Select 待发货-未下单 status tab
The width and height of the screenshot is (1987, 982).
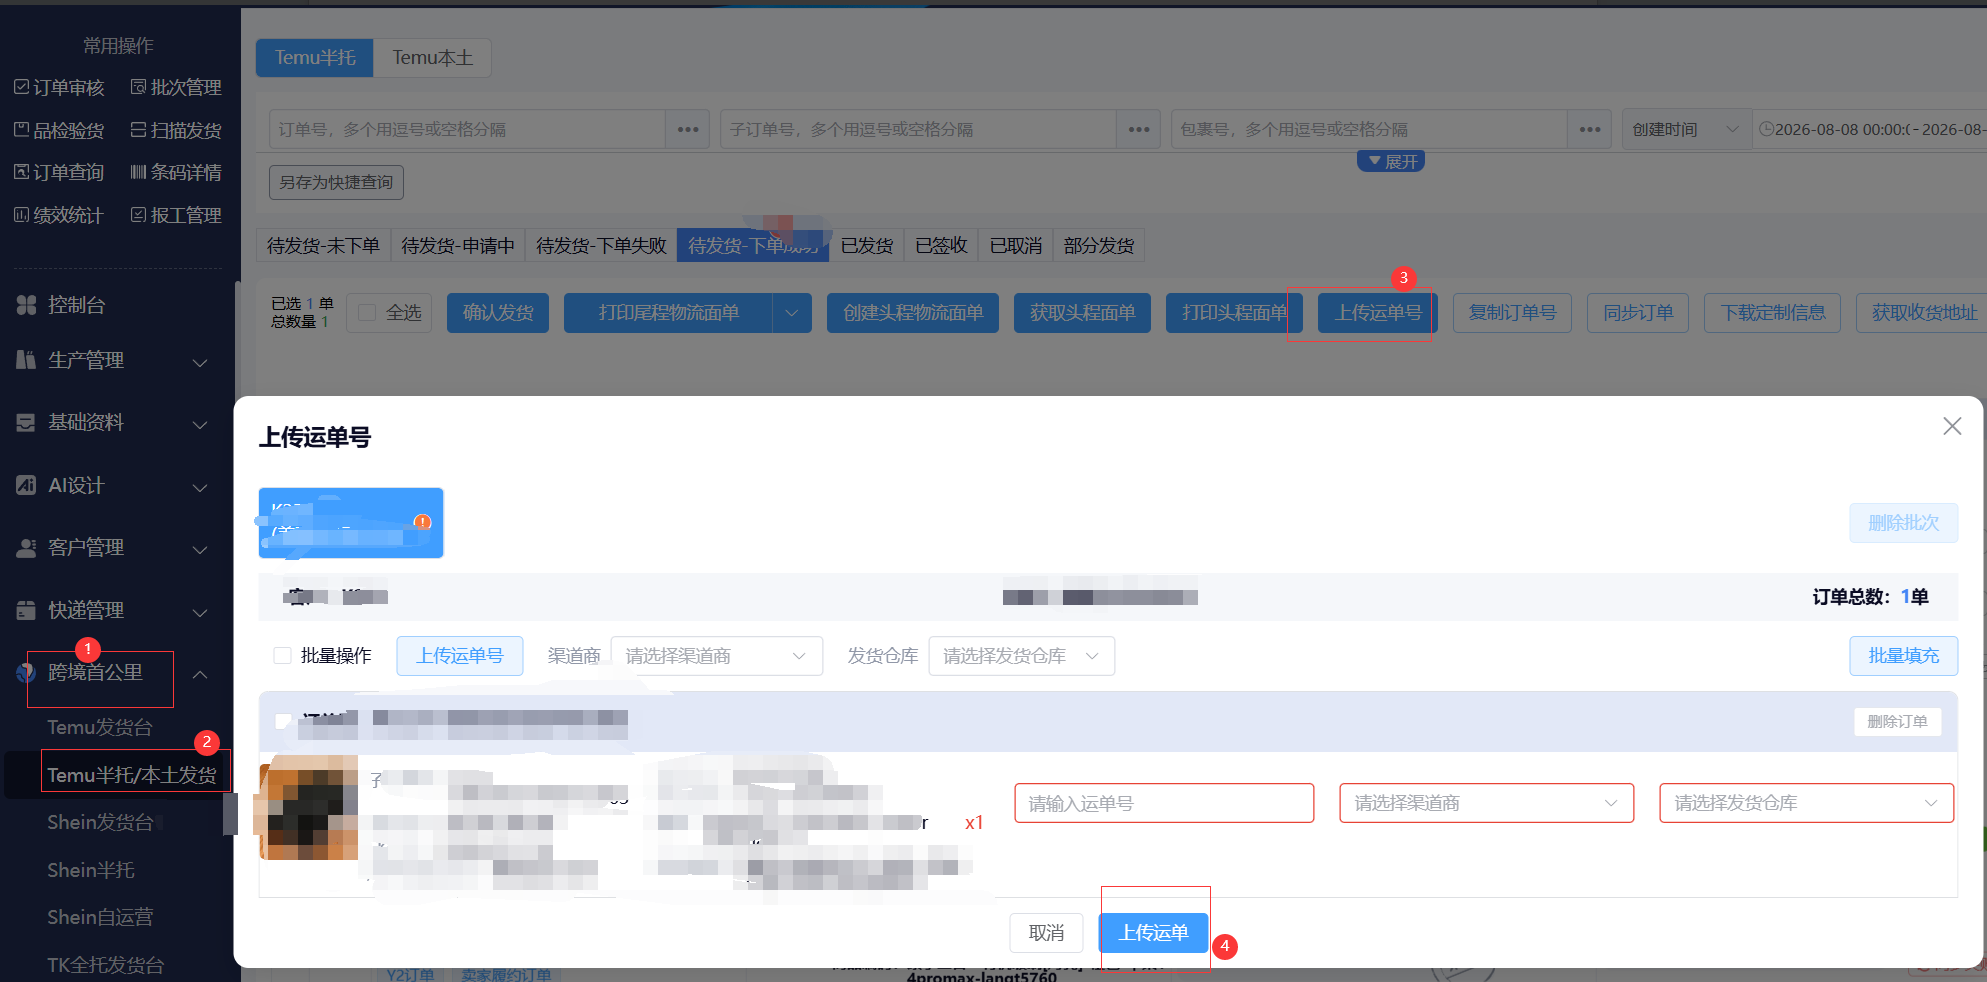[x=323, y=246]
